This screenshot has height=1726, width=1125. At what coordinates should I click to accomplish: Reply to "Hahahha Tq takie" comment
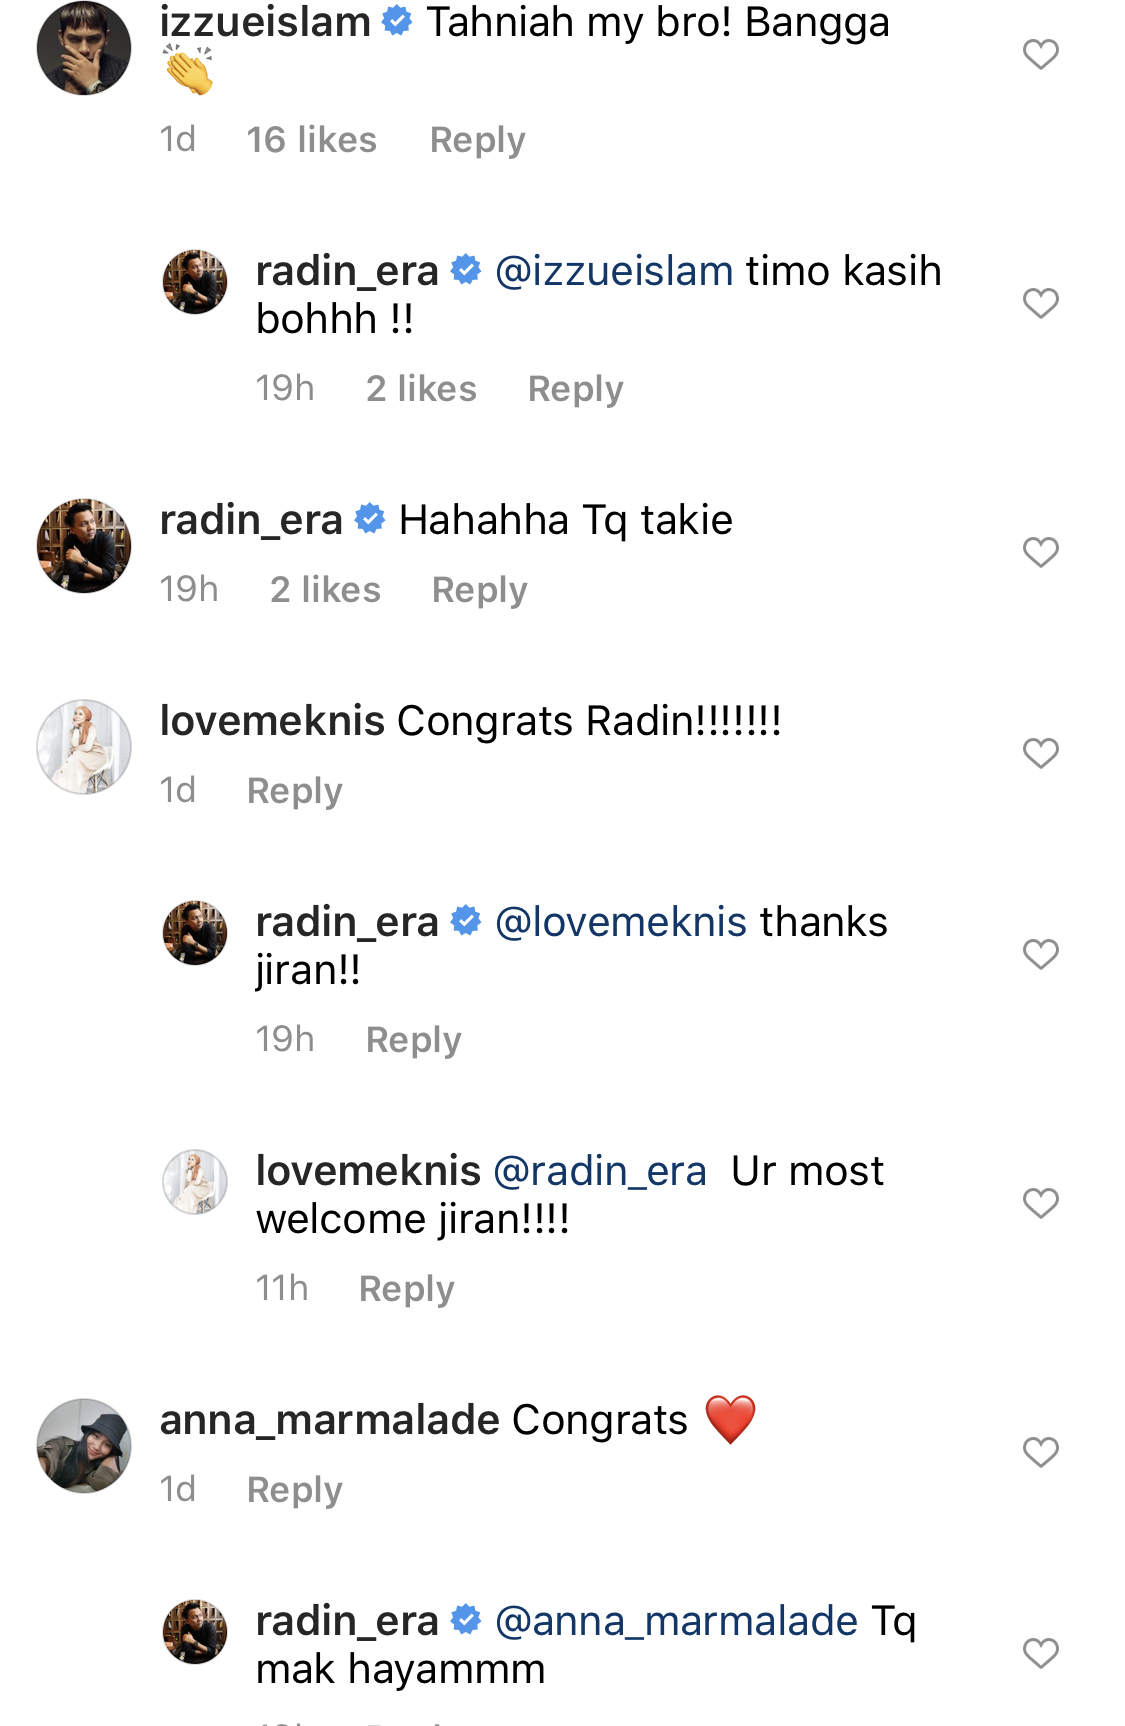click(x=479, y=590)
